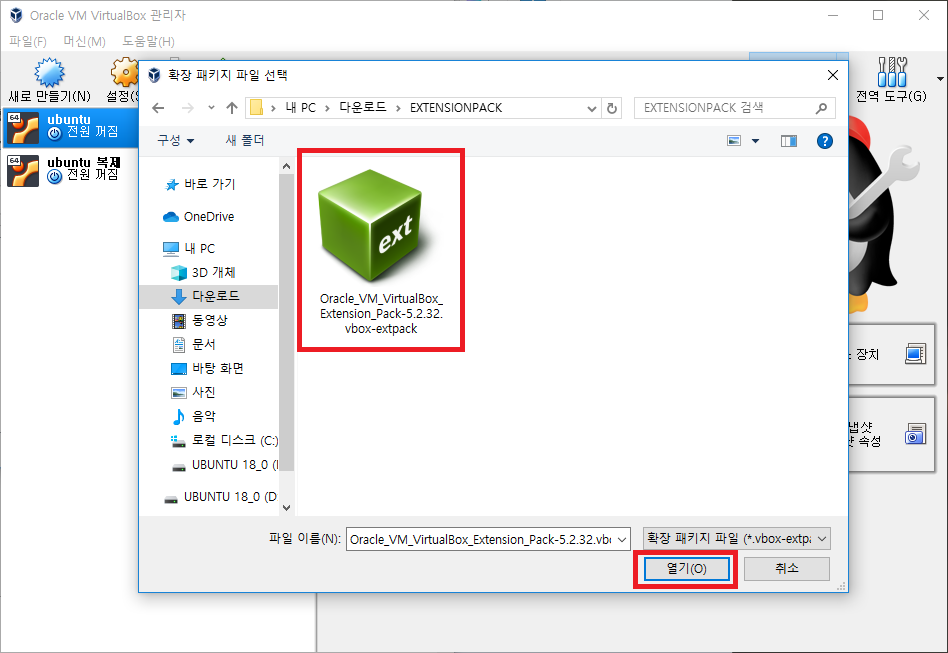Select OneDrive in the navigation pane
The width and height of the screenshot is (948, 653).
[x=199, y=216]
